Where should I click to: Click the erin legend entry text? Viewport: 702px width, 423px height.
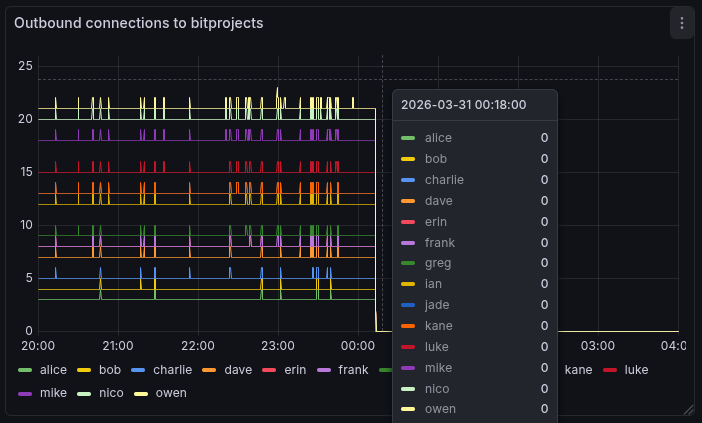[x=294, y=370]
